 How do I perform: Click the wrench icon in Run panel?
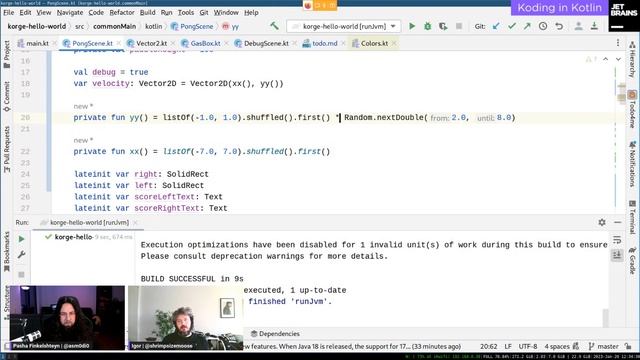pos(22,255)
